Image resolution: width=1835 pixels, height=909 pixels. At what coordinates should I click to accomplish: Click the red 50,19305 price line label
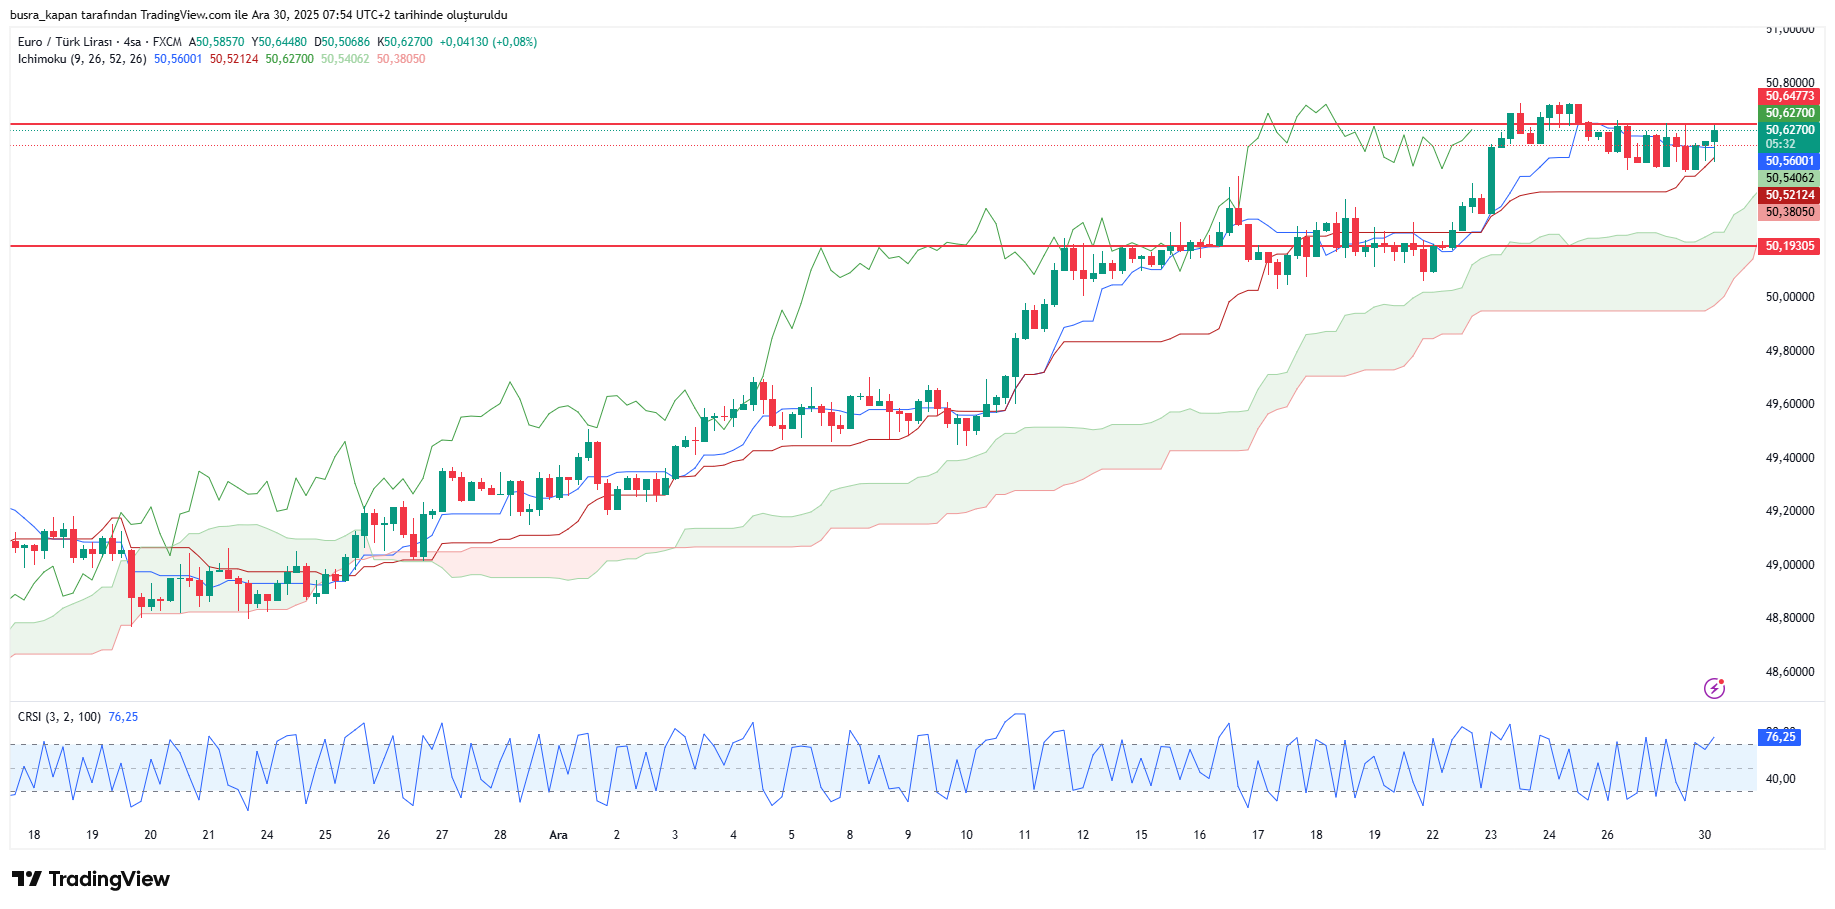click(1788, 246)
